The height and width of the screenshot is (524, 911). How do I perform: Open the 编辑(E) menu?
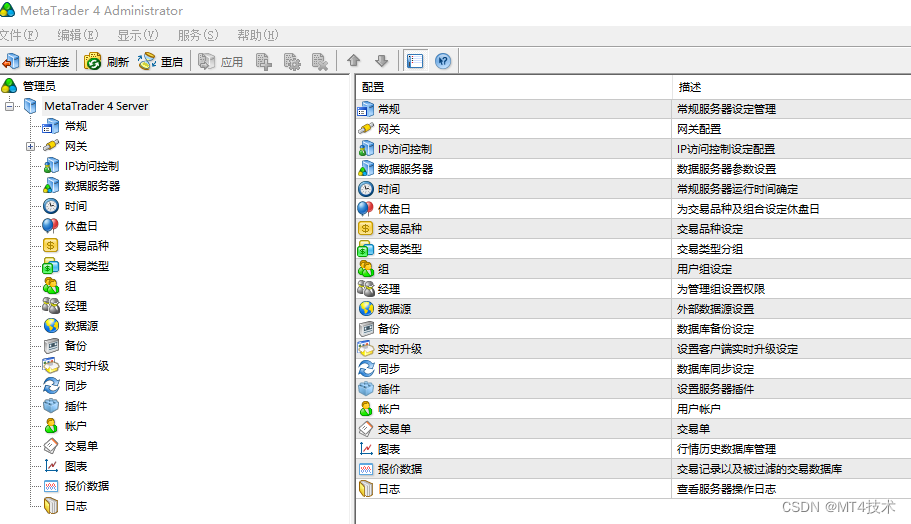[x=78, y=35]
